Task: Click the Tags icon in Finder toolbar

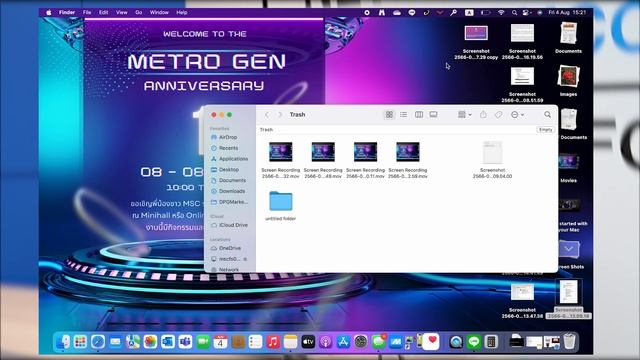Action: (x=498, y=115)
